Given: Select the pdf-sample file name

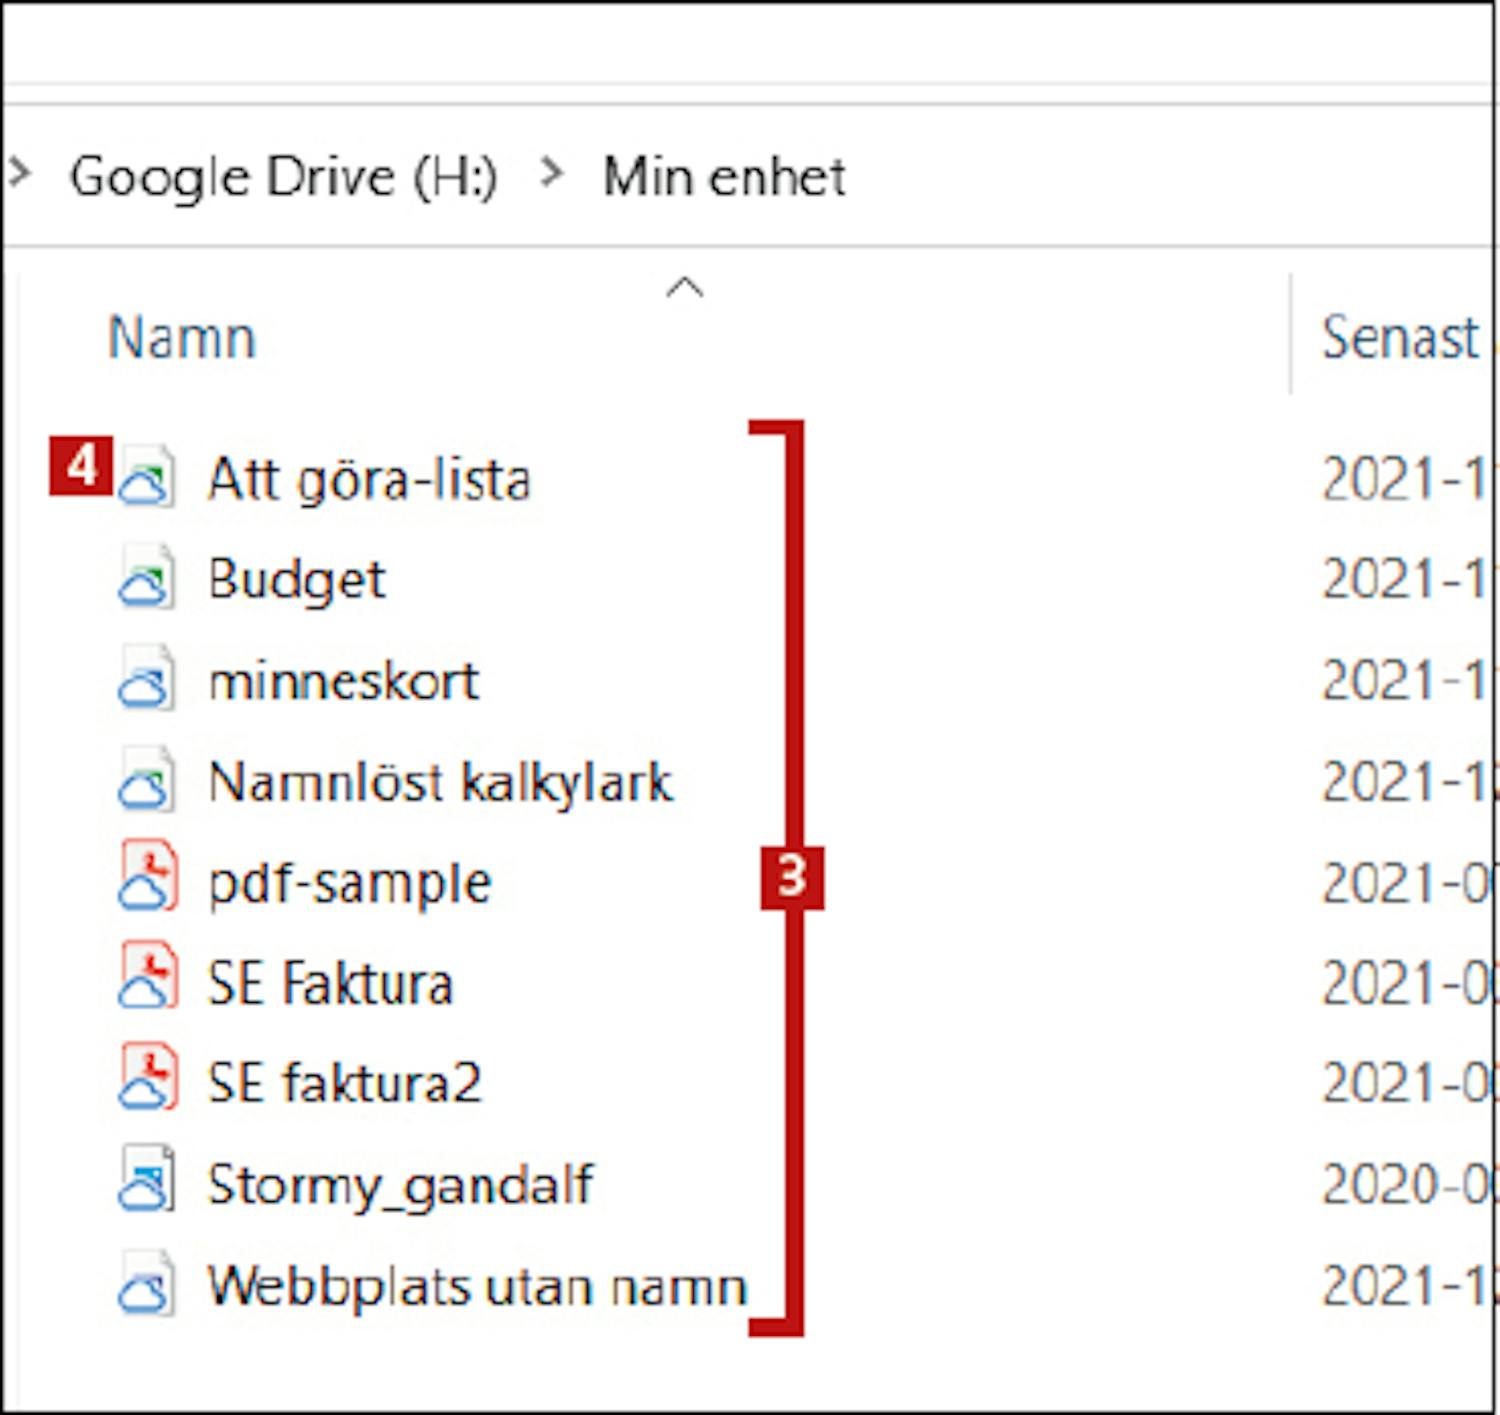Looking at the screenshot, I should click(x=349, y=882).
